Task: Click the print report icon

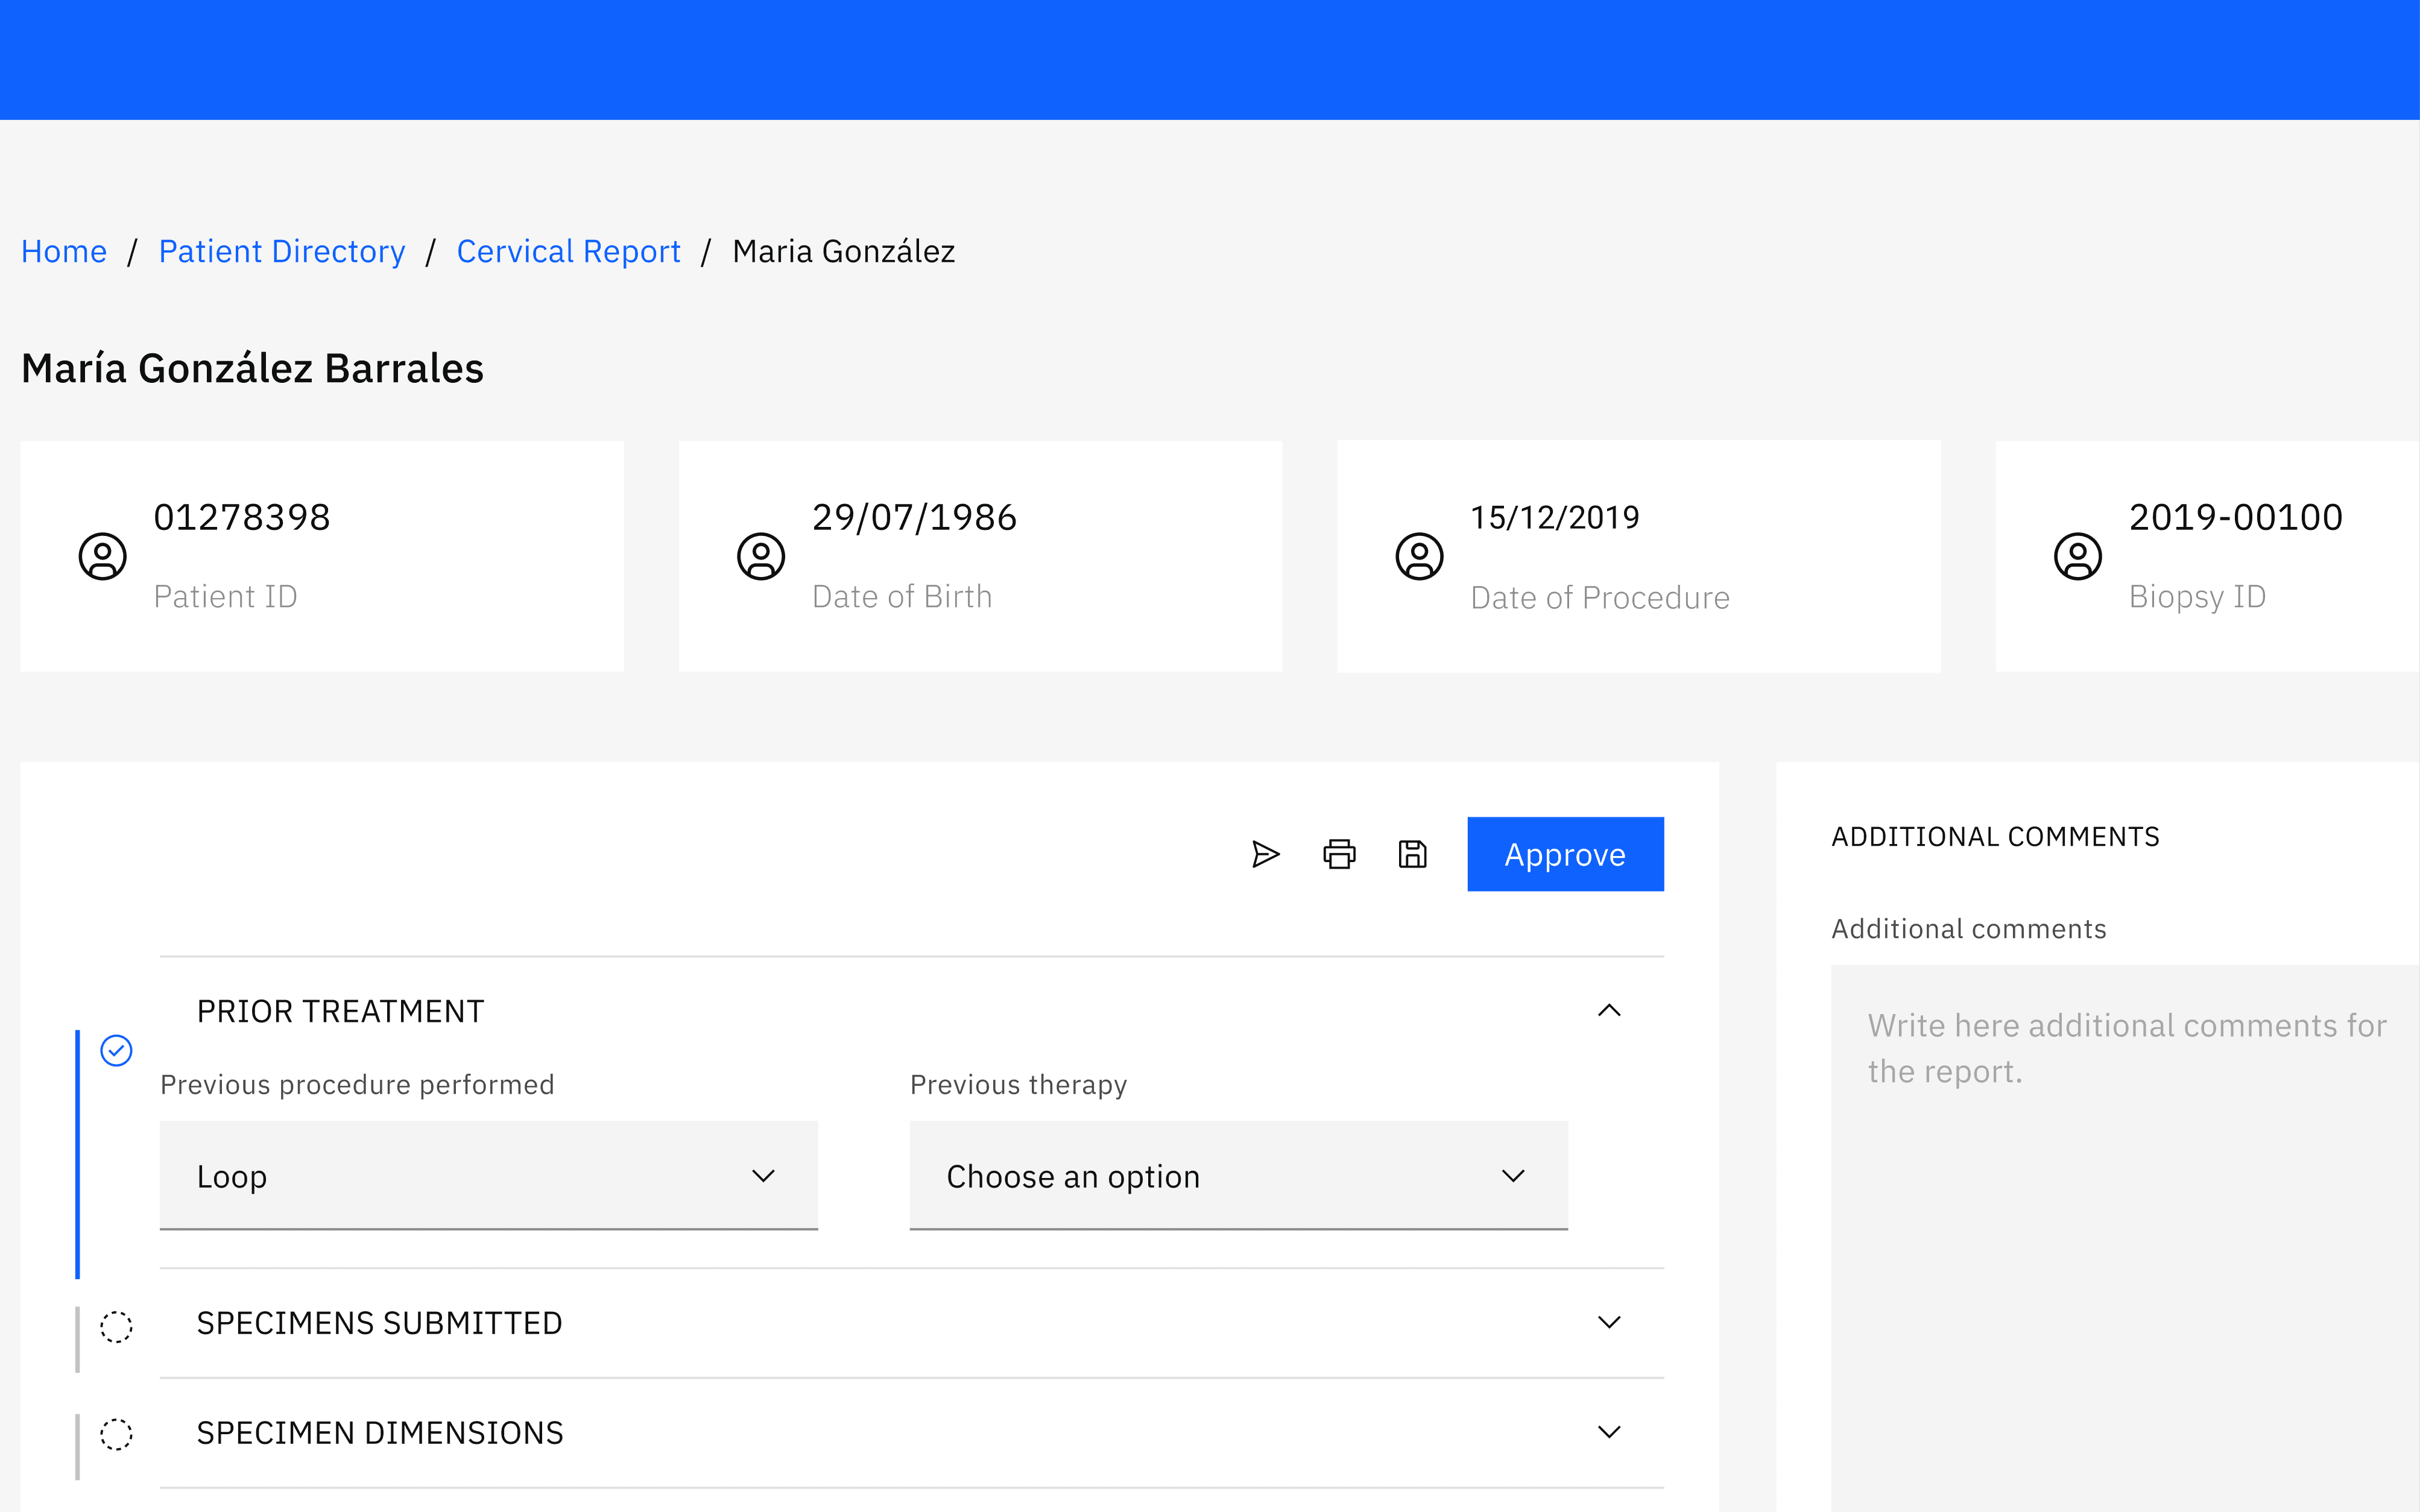Action: (1339, 854)
